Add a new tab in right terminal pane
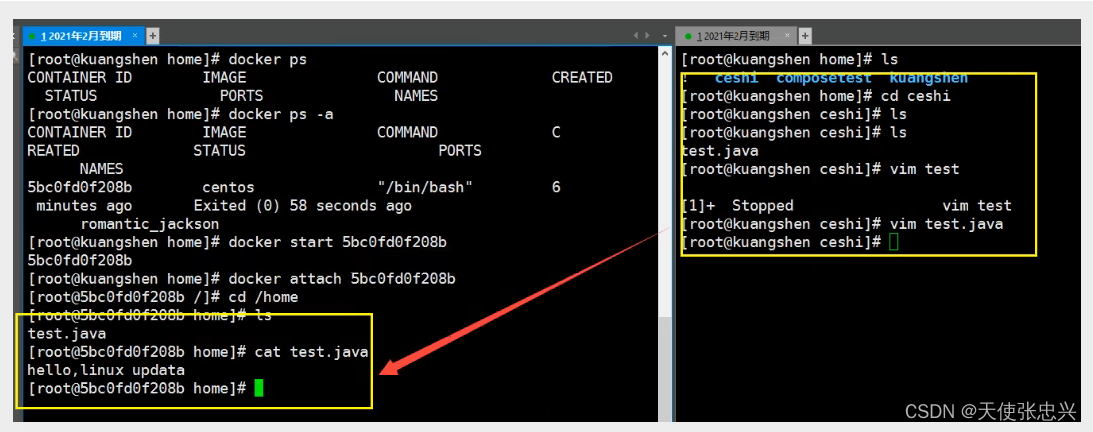Image resolution: width=1093 pixels, height=432 pixels. pyautogui.click(x=805, y=36)
